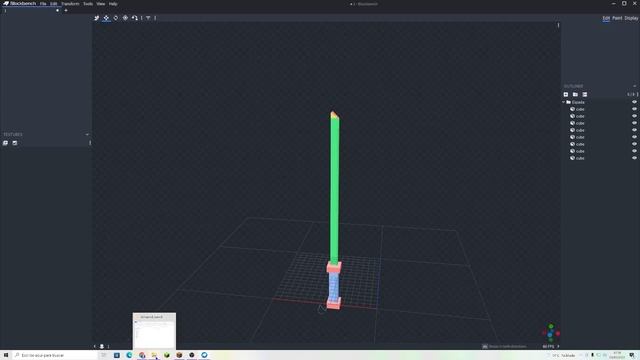The height and width of the screenshot is (360, 640).
Task: Hide the fifth cube under Espada
Action: click(x=634, y=137)
